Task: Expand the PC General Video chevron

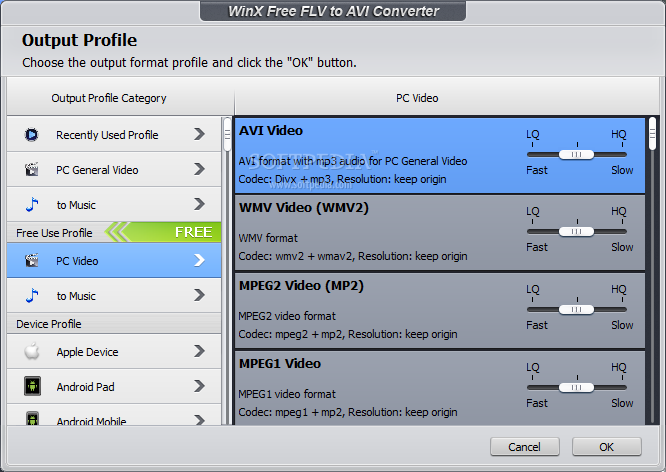Action: point(199,169)
